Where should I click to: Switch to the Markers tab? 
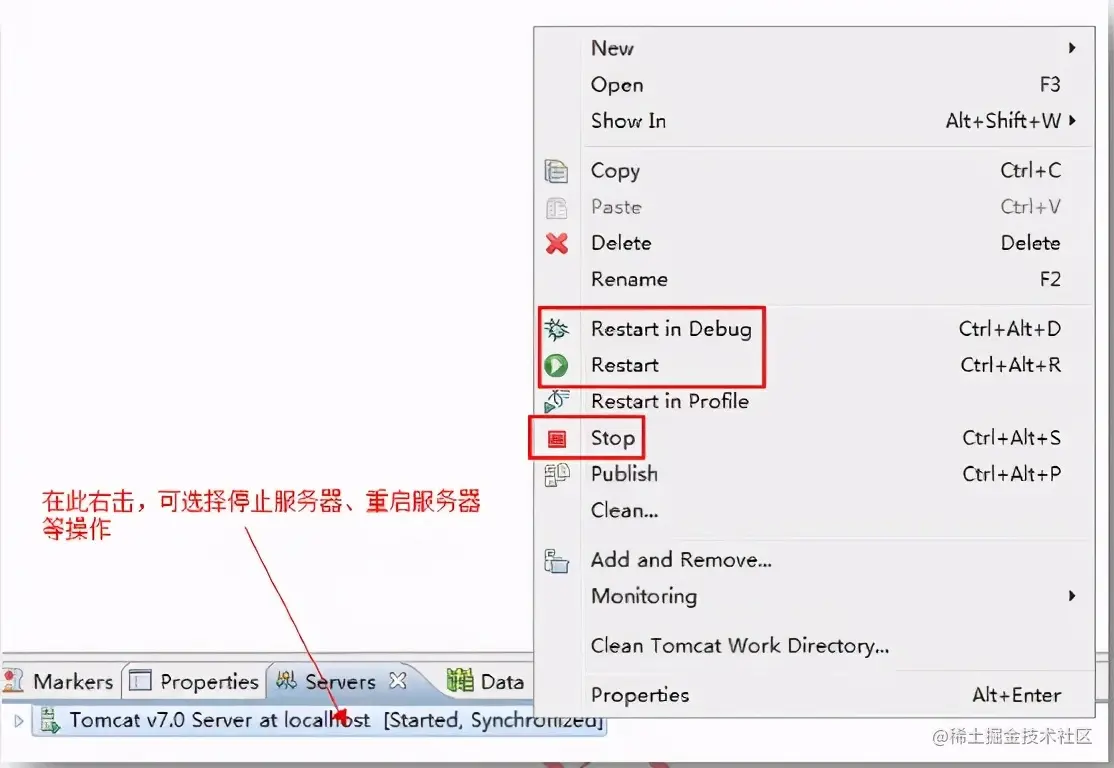[x=59, y=681]
